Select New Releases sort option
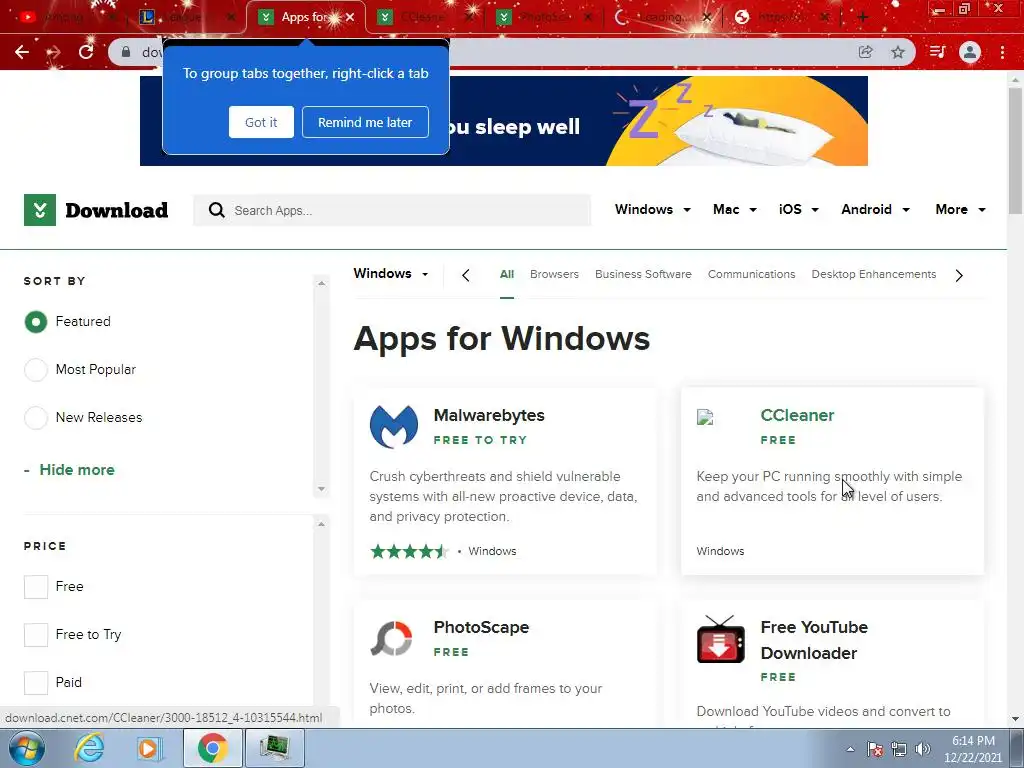 pyautogui.click(x=36, y=417)
